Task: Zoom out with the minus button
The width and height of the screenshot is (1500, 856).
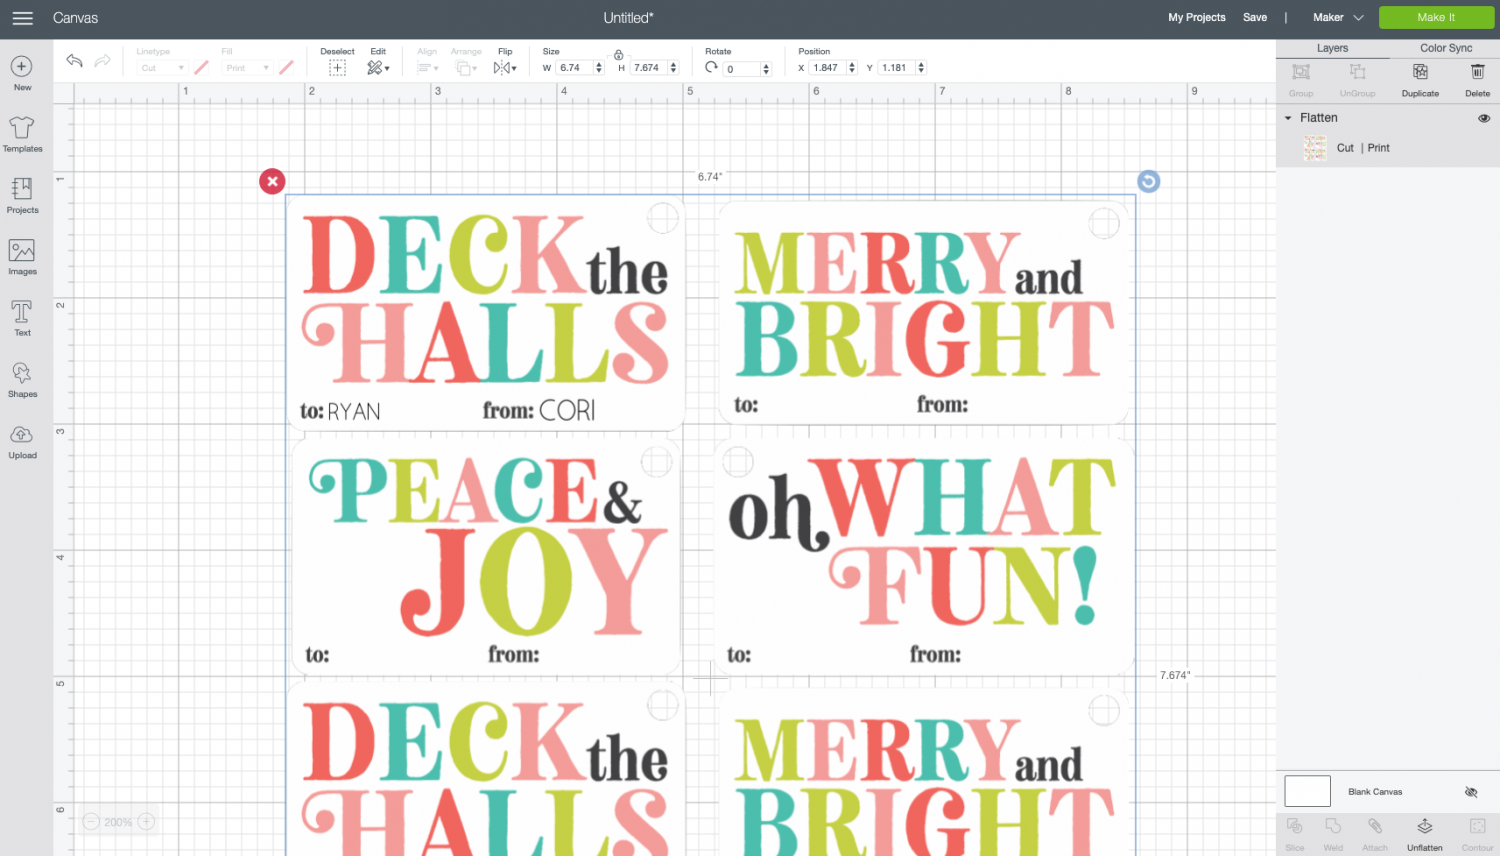Action: [x=91, y=822]
